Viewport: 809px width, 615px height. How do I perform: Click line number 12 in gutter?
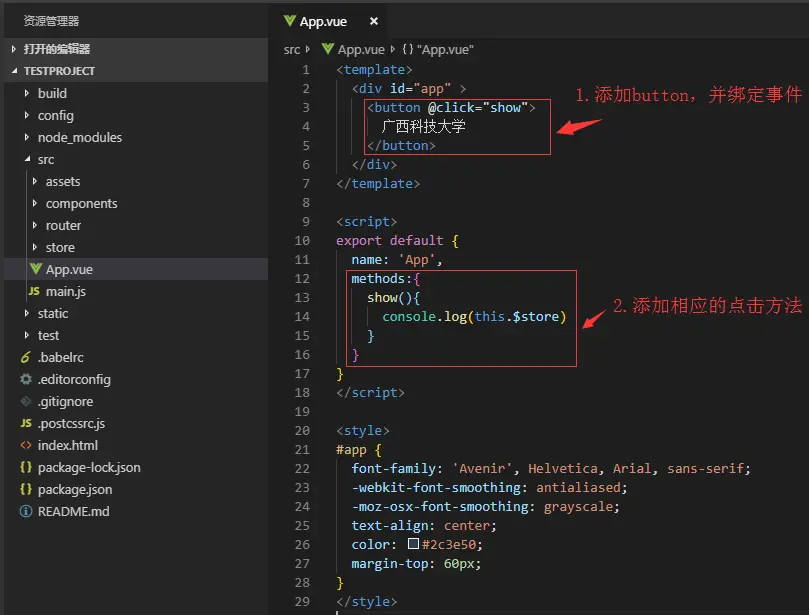coord(302,279)
